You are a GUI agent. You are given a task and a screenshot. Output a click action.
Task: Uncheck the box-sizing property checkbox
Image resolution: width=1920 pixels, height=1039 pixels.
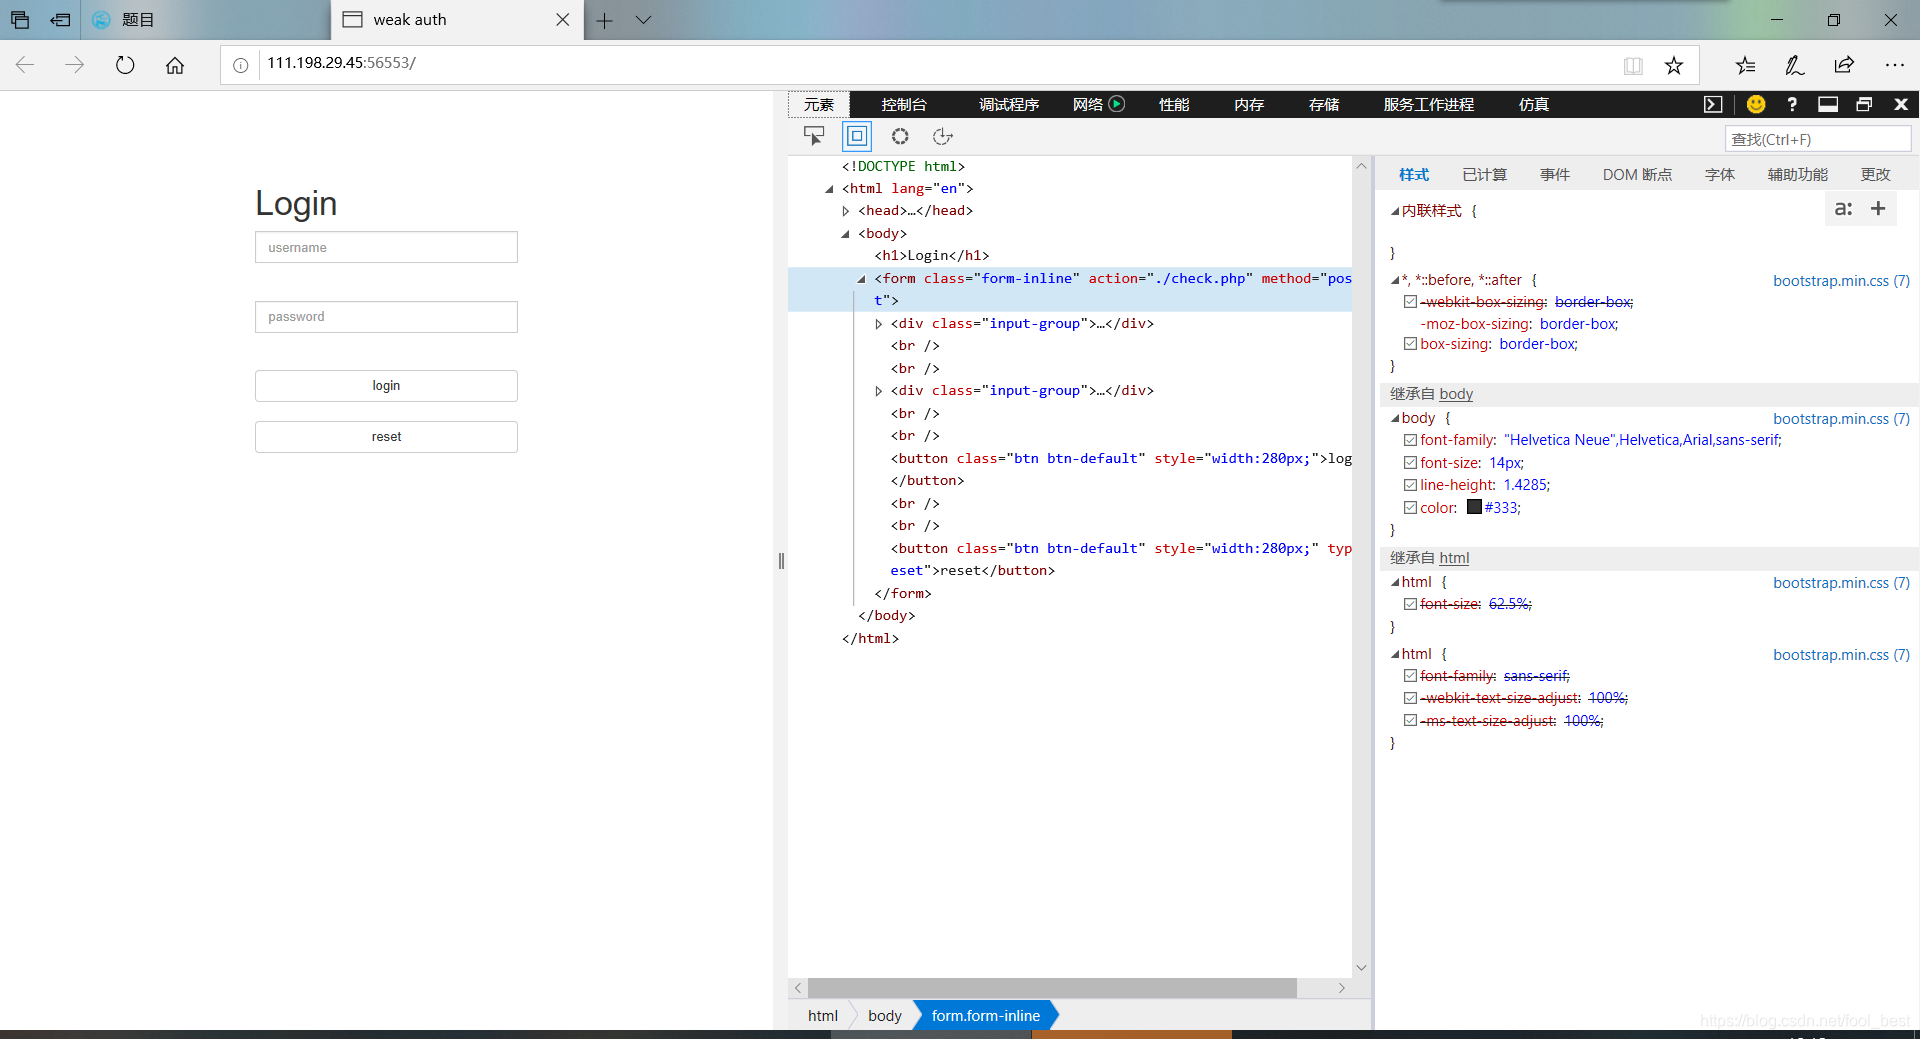tap(1410, 343)
